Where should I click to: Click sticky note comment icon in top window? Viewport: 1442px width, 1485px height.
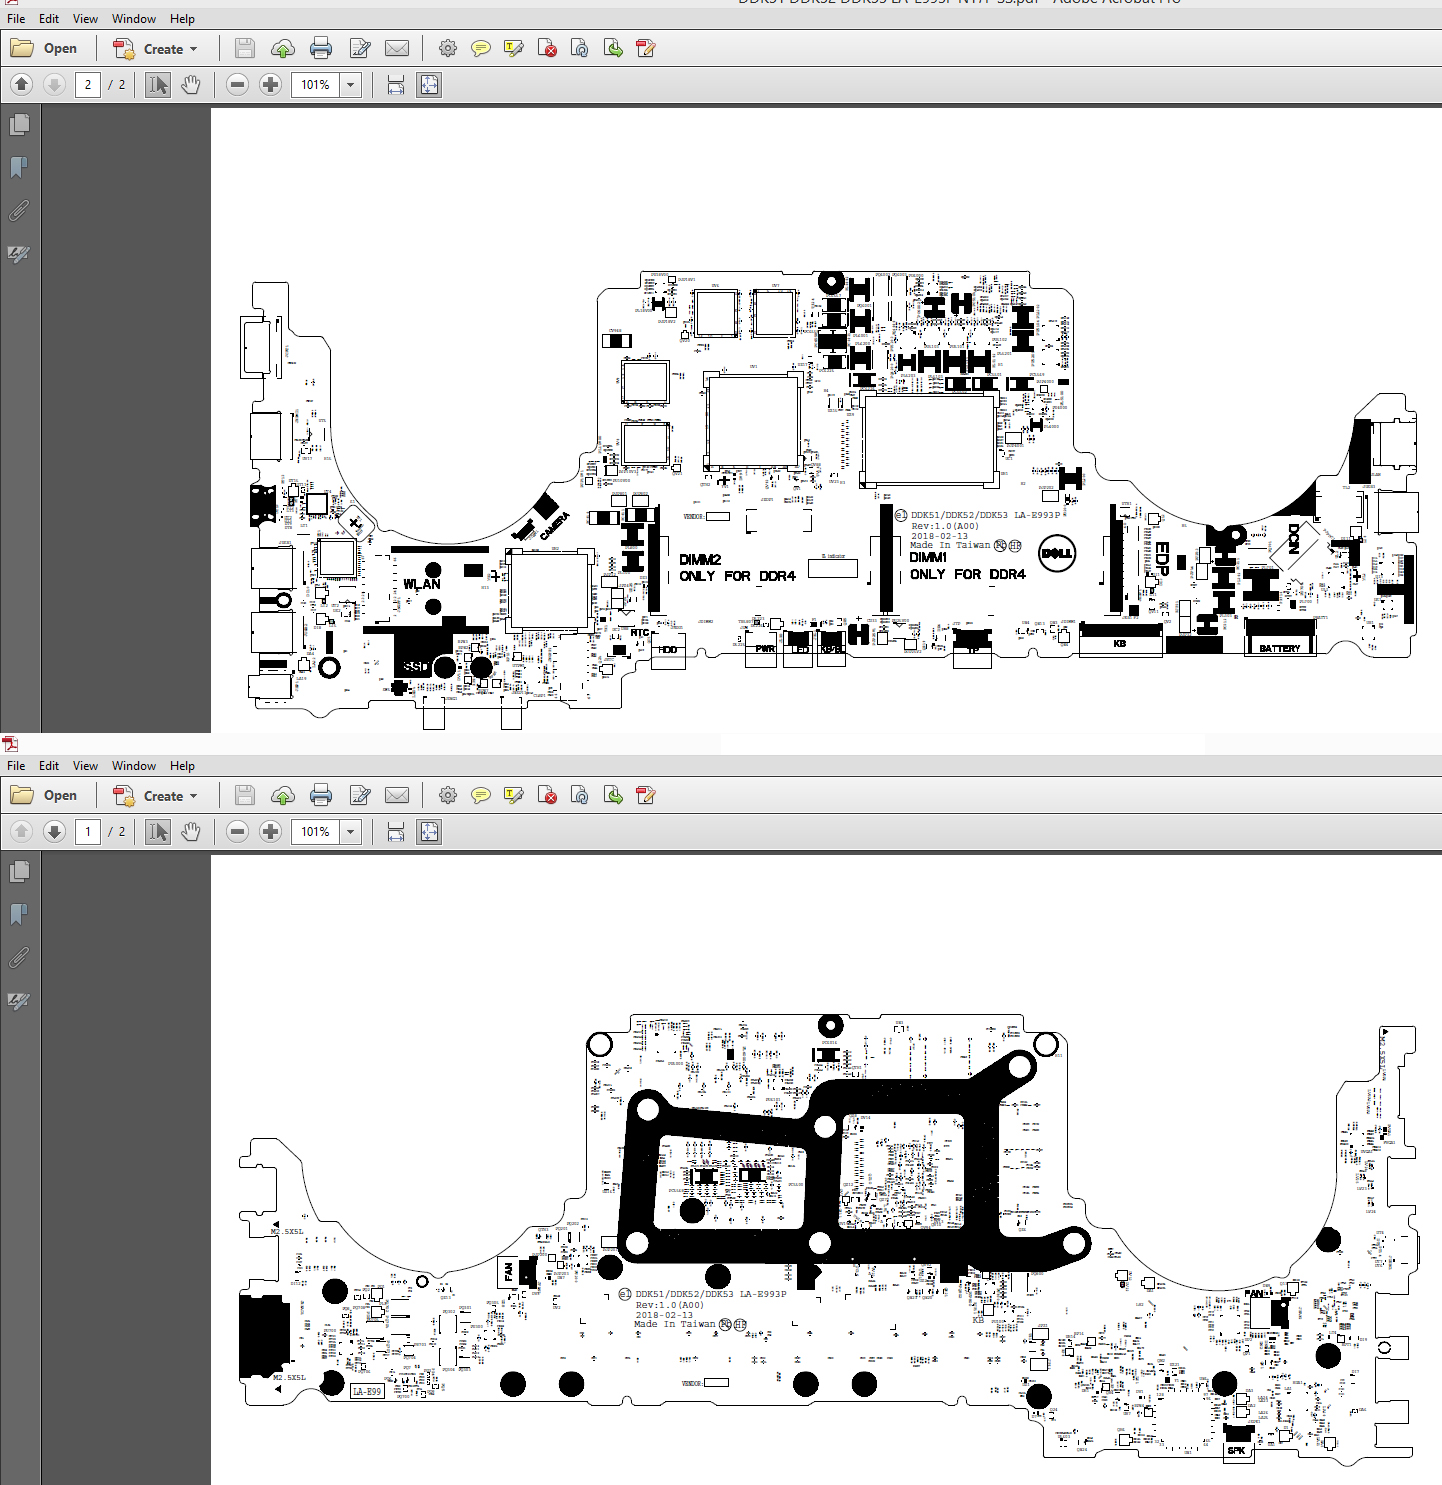point(481,48)
